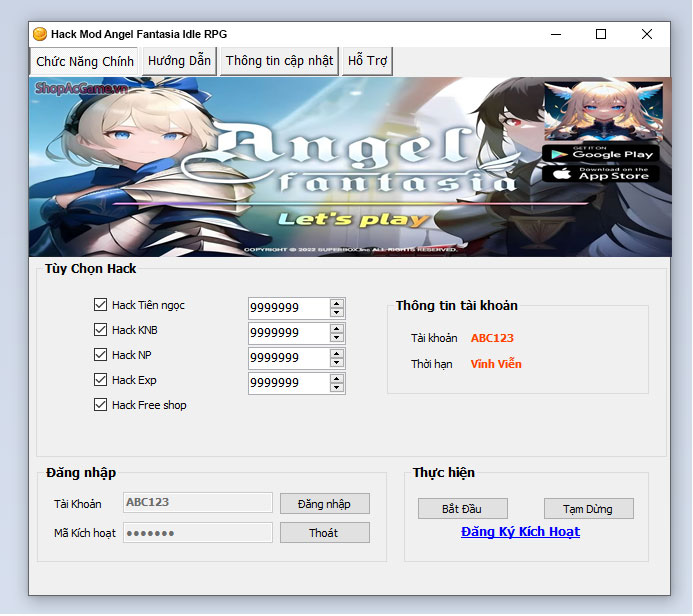
Task: Uncheck the Hack Tiên ngọc checkbox
Action: [x=100, y=305]
